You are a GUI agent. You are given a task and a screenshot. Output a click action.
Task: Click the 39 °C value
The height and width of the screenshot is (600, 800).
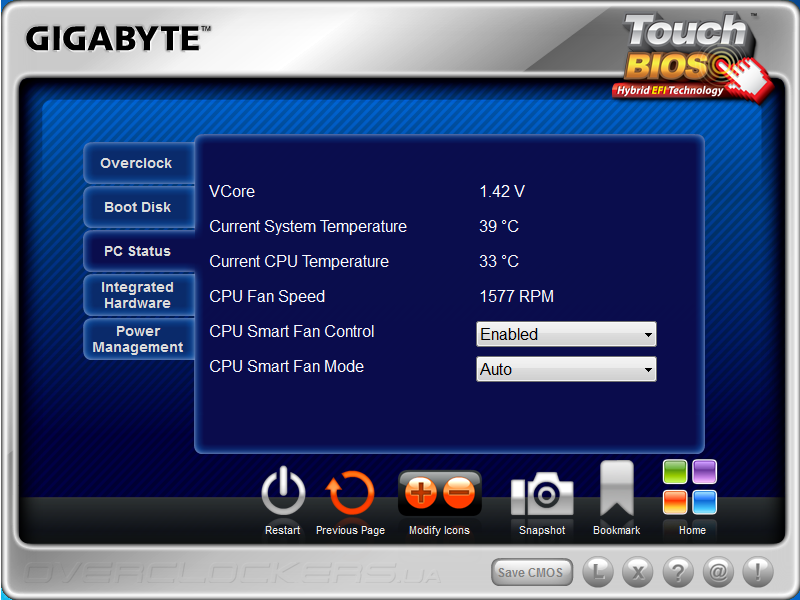coord(499,226)
